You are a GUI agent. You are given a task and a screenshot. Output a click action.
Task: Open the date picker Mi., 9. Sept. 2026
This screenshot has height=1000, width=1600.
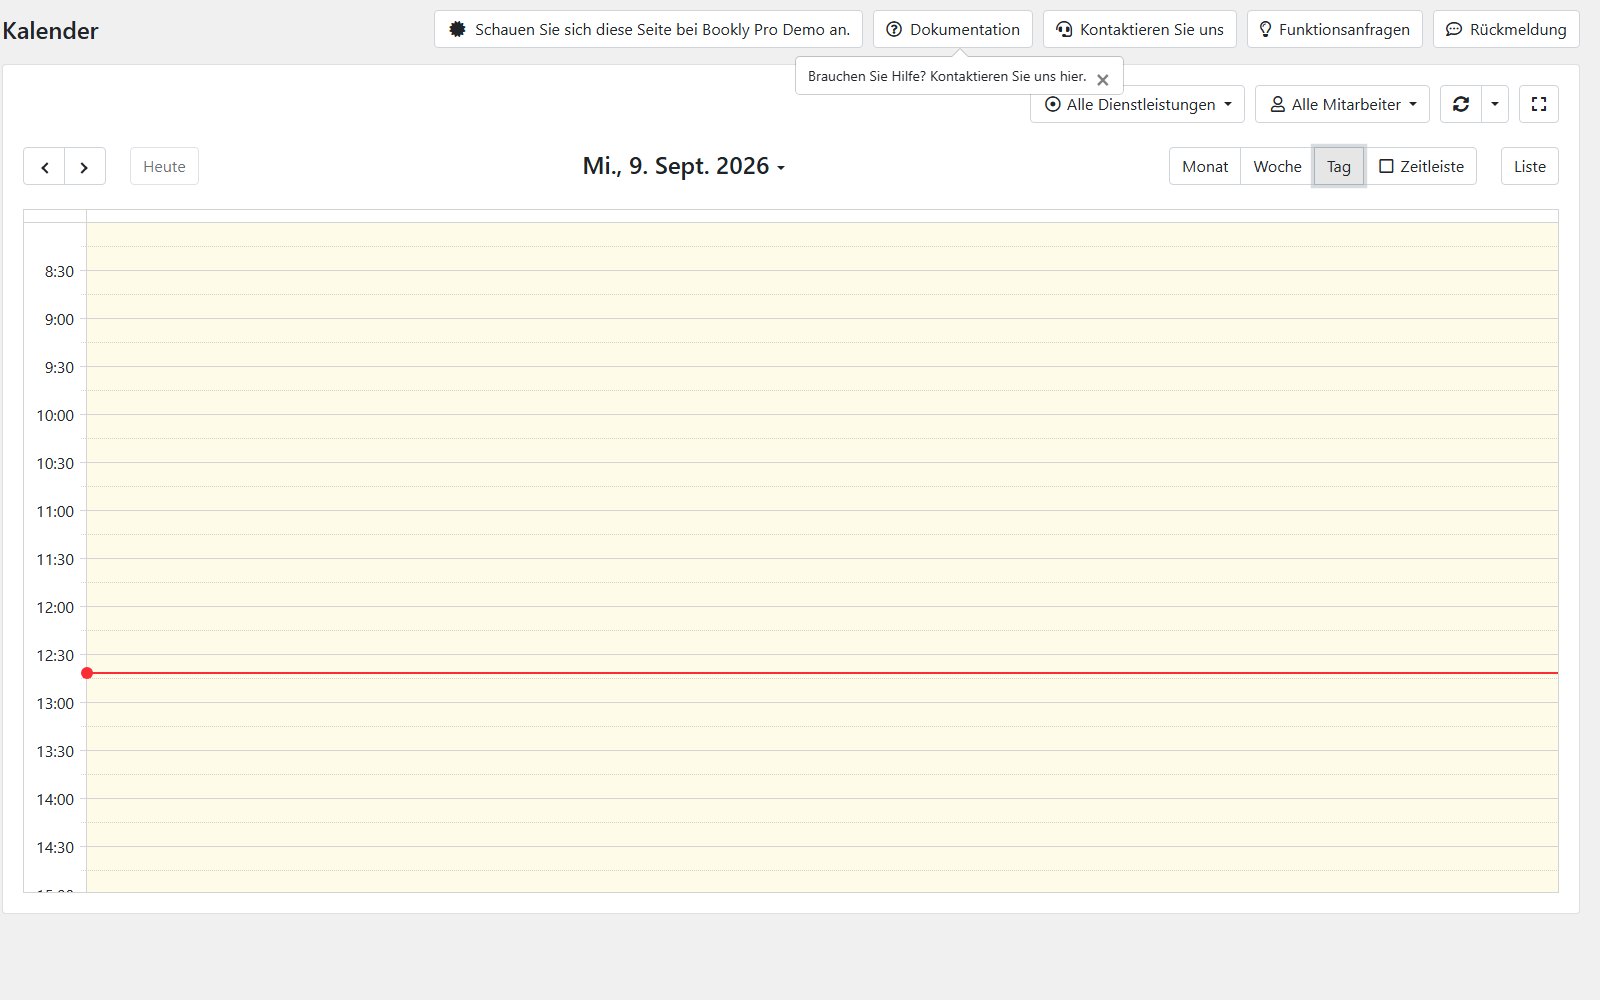click(684, 166)
